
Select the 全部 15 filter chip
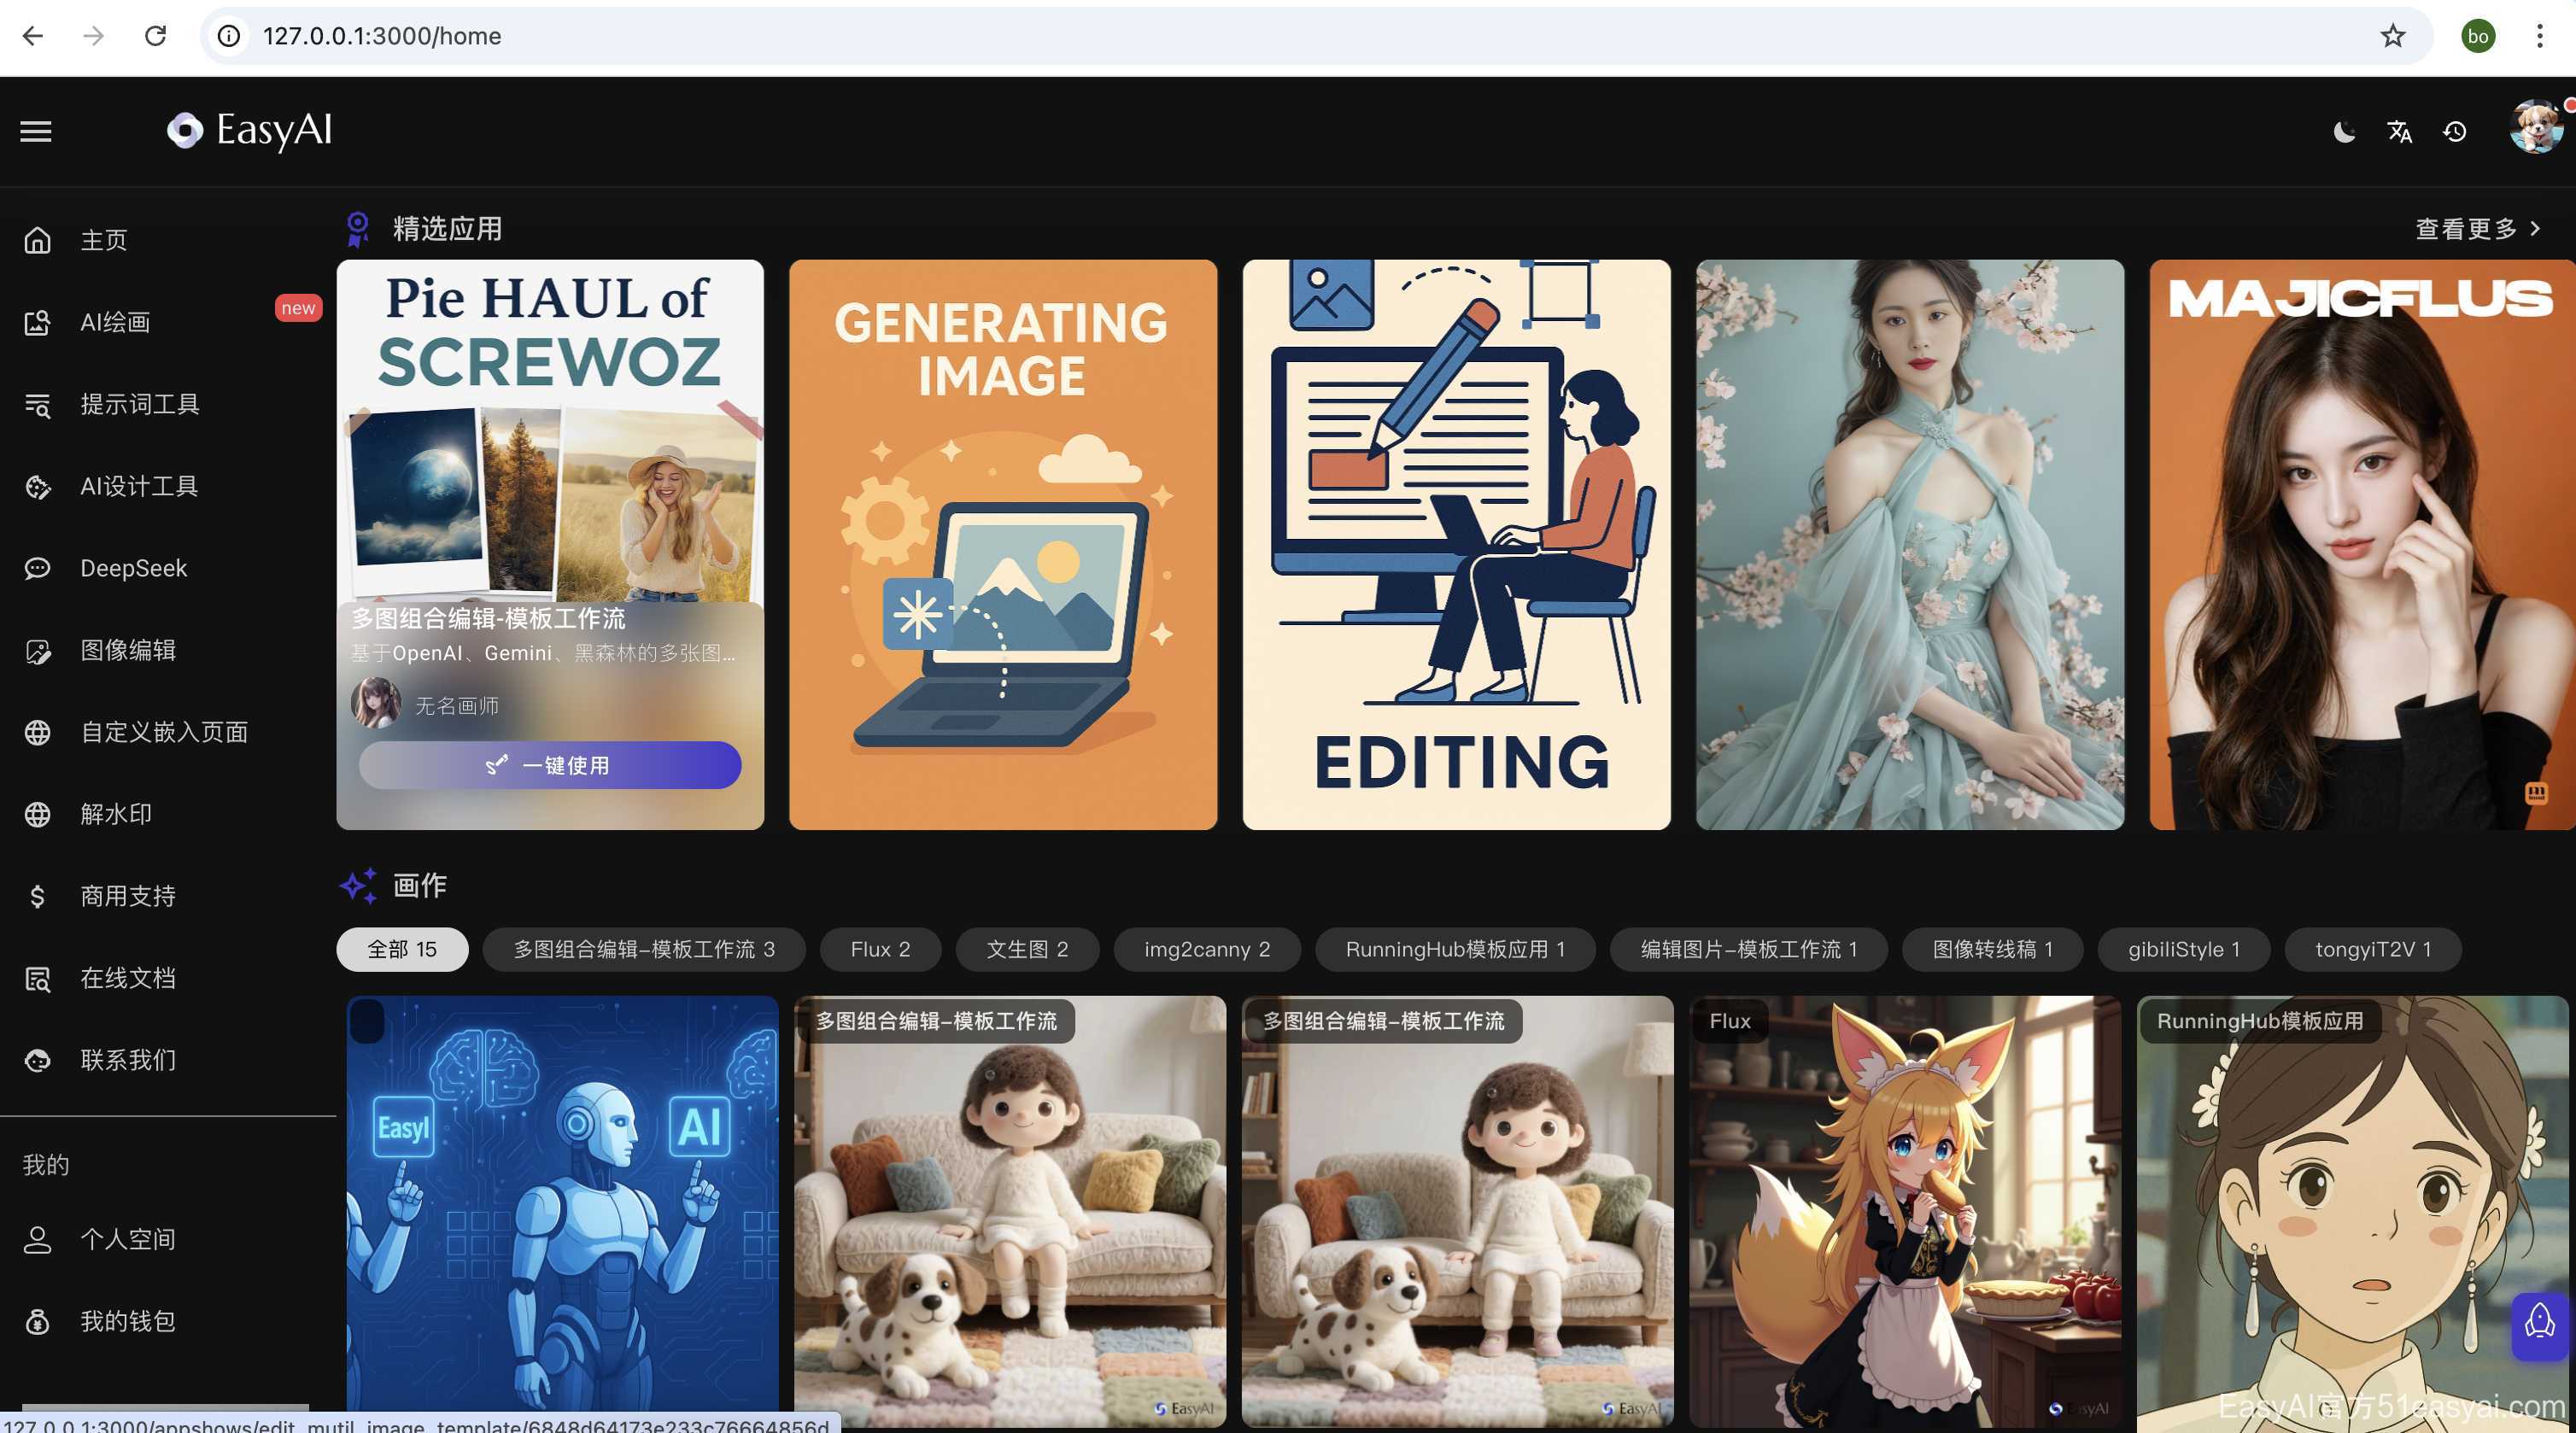pyautogui.click(x=402, y=949)
